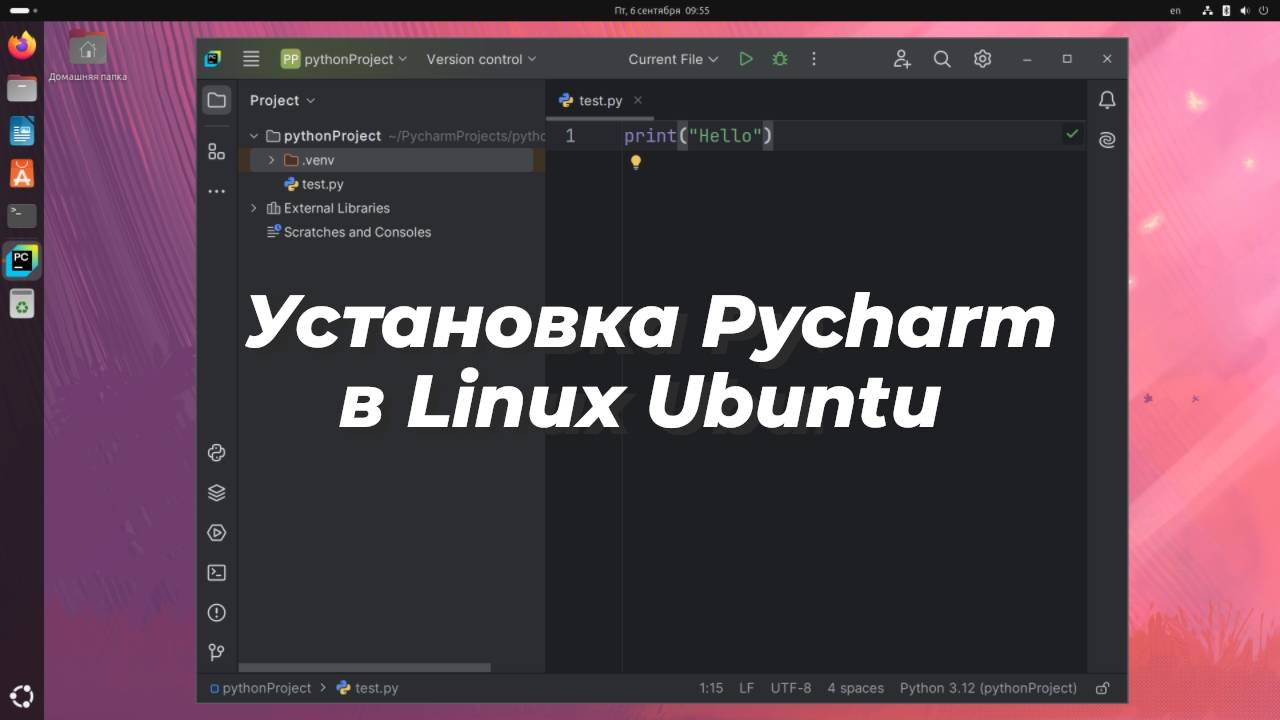Click the green inspections checkmark widget
The height and width of the screenshot is (720, 1280).
[1072, 133]
